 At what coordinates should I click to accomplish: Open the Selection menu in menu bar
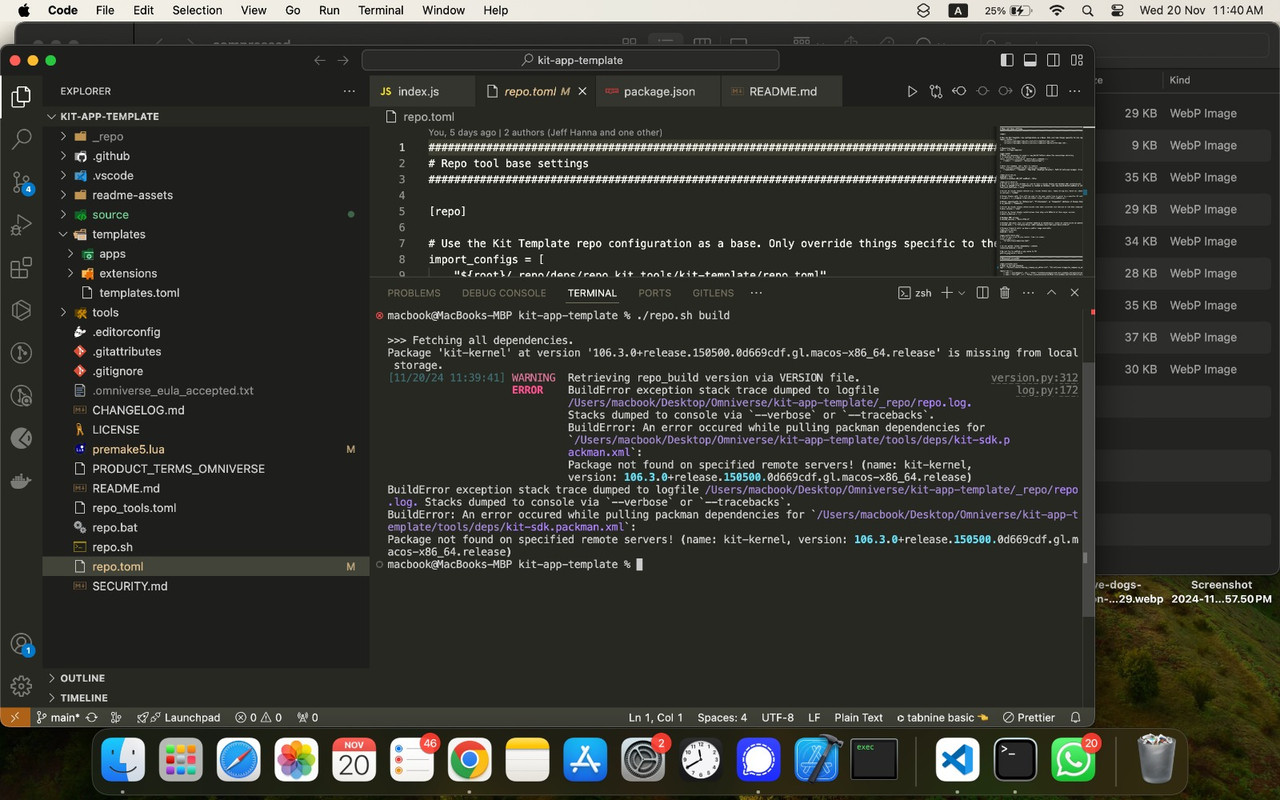click(197, 10)
